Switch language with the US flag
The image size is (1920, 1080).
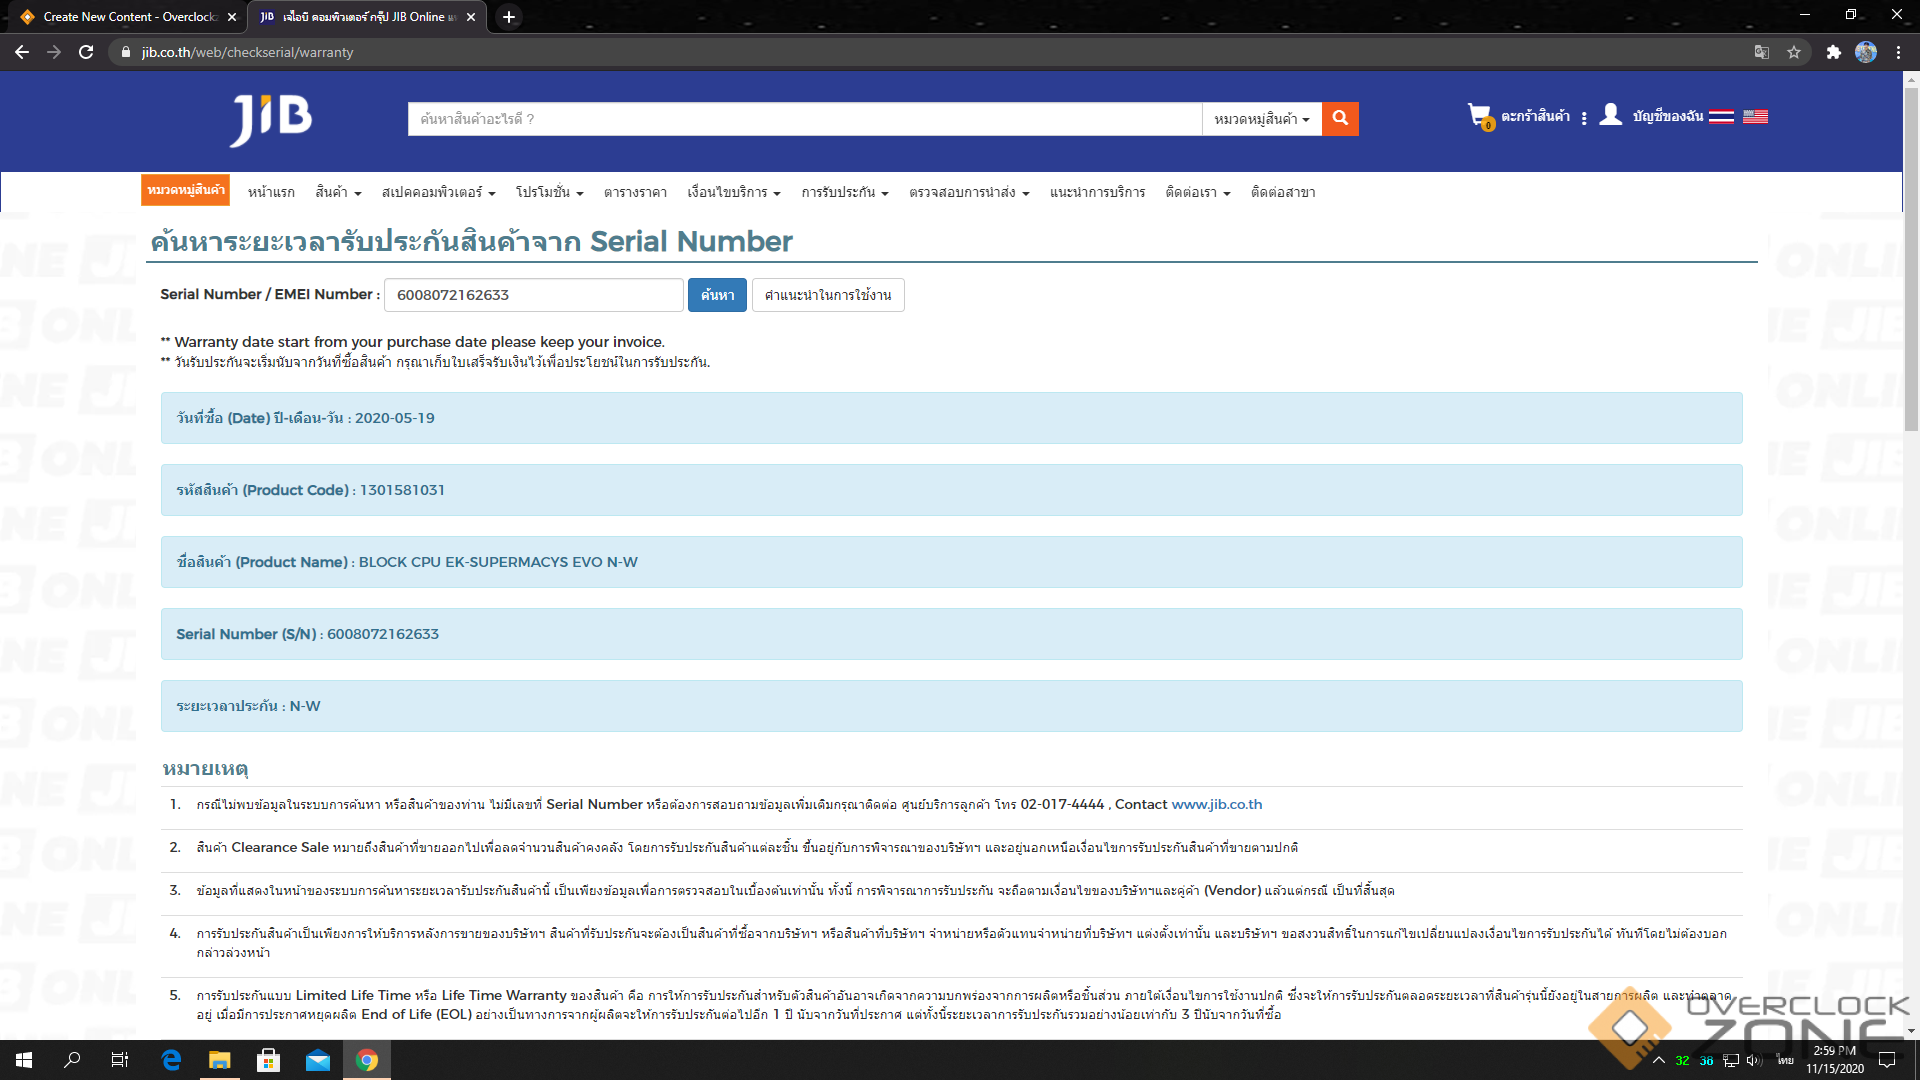[x=1755, y=117]
